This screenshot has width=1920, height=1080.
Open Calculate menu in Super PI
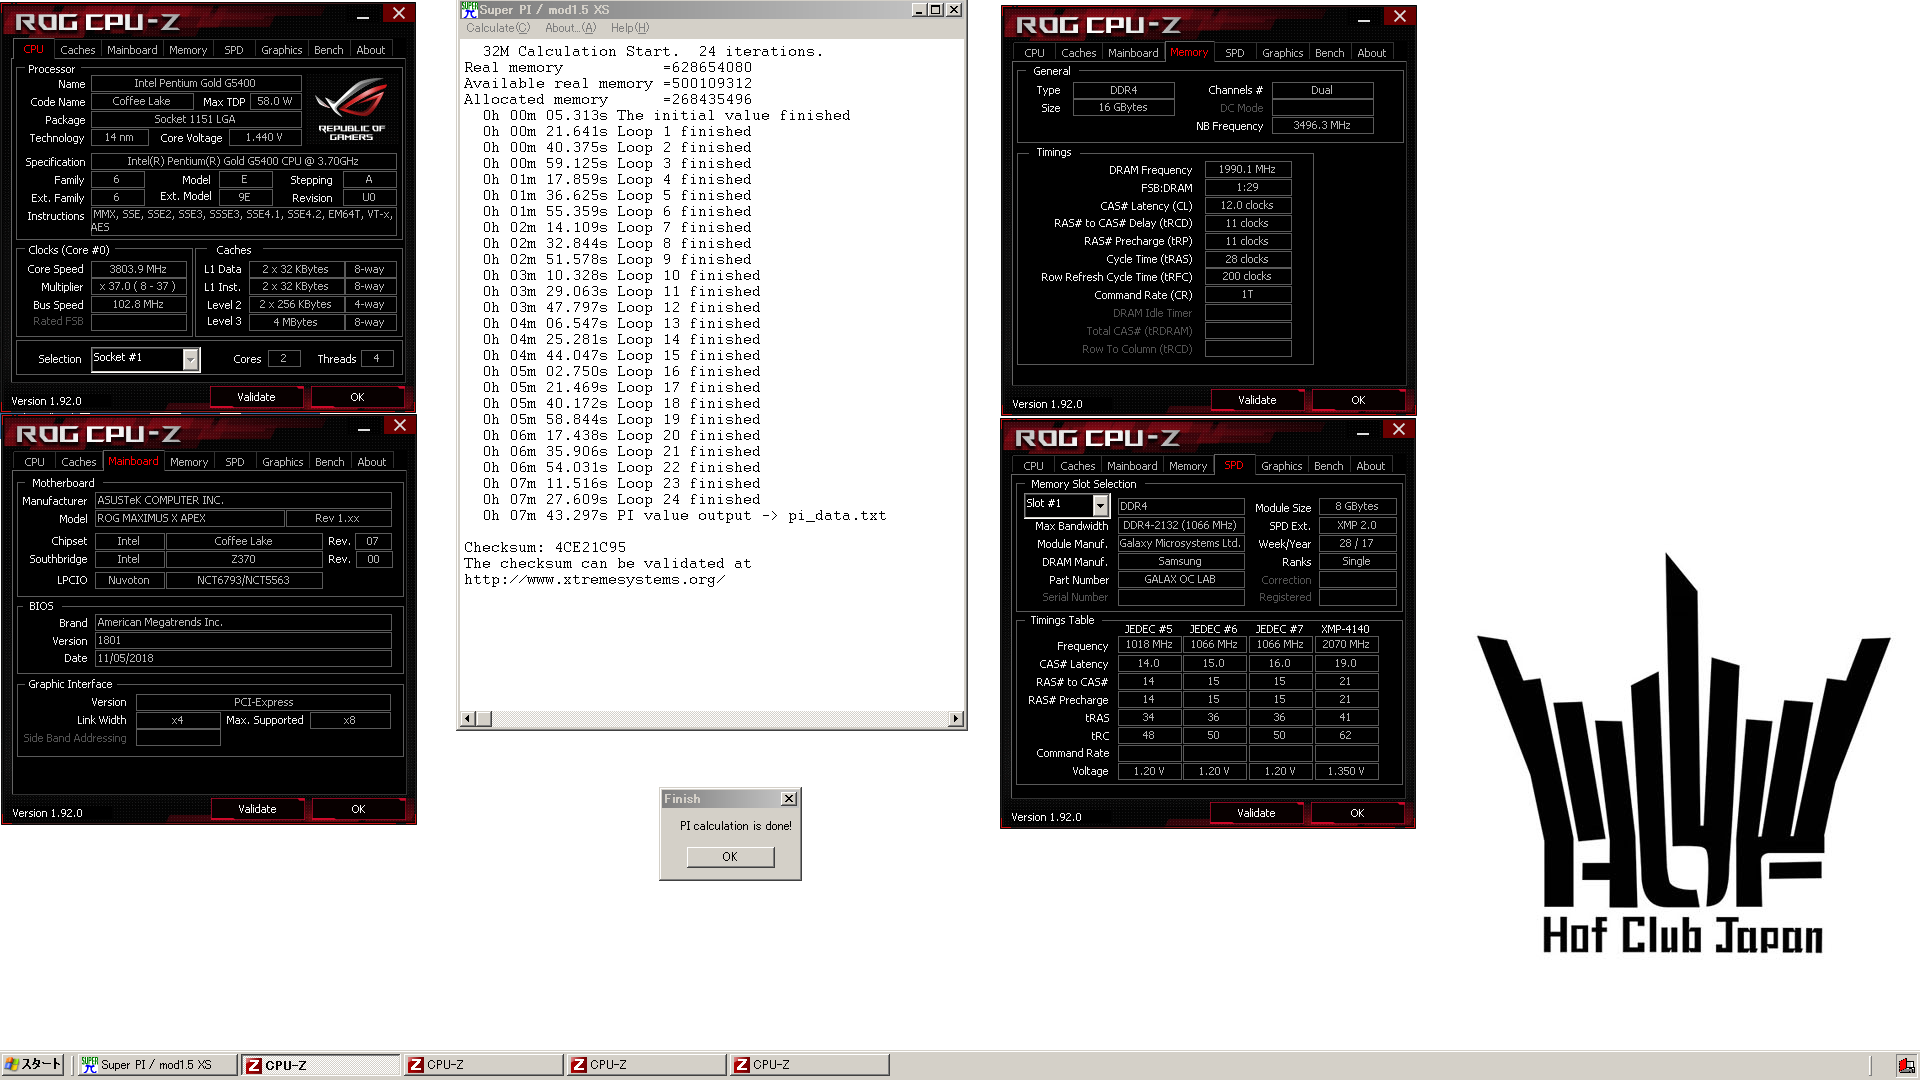tap(497, 28)
